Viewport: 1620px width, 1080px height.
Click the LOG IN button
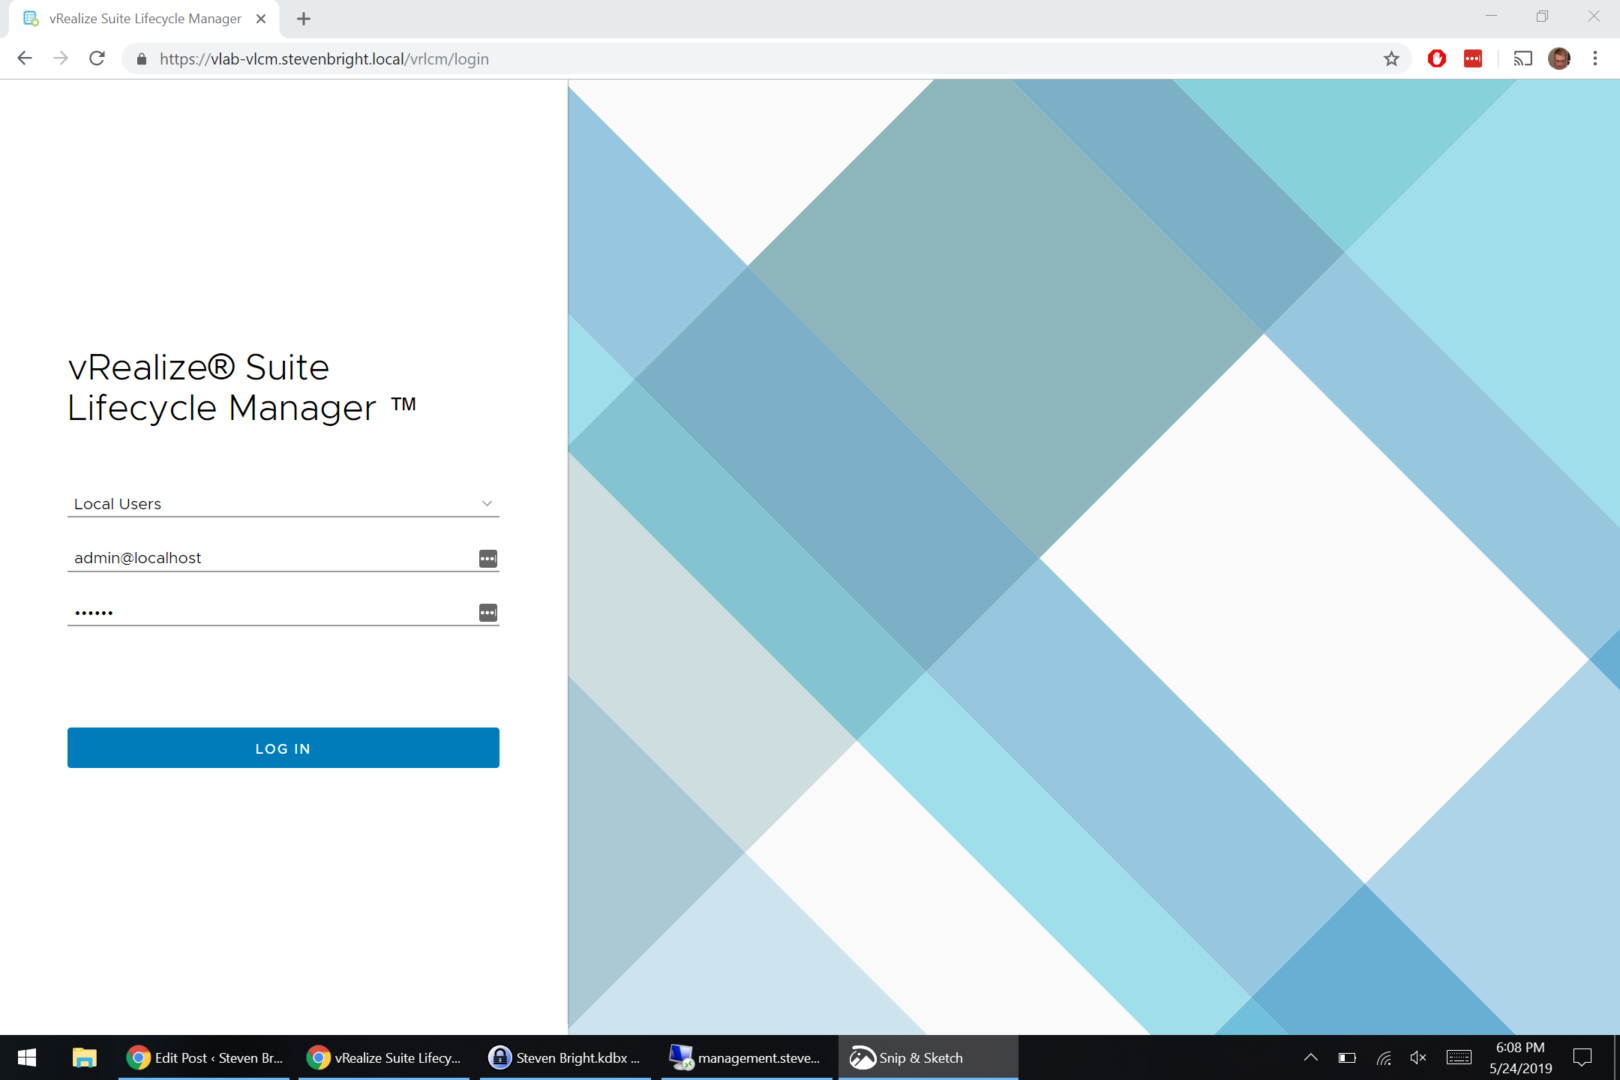[283, 748]
